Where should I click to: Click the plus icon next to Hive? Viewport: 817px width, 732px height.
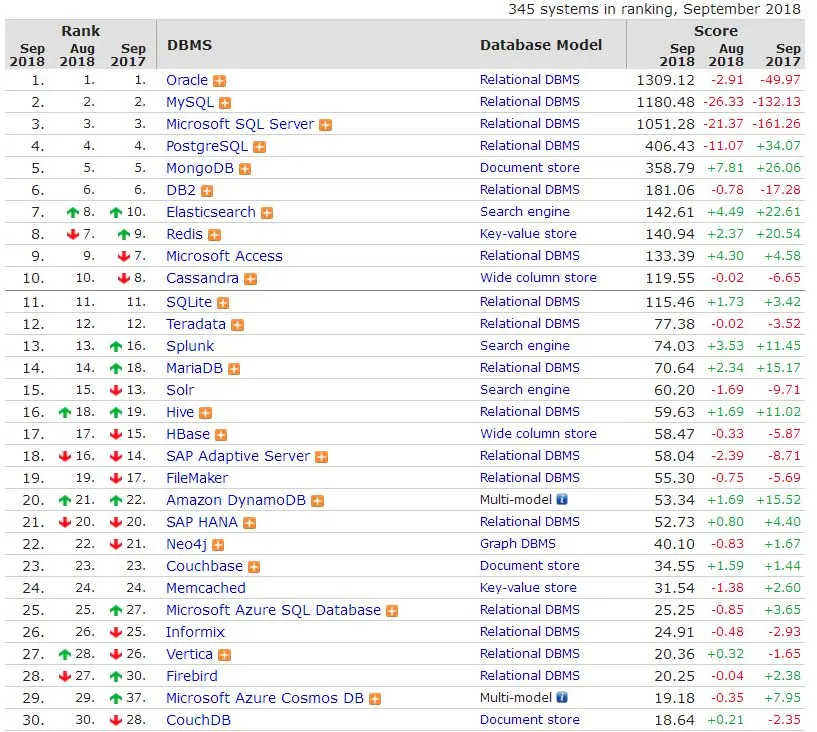click(x=206, y=413)
